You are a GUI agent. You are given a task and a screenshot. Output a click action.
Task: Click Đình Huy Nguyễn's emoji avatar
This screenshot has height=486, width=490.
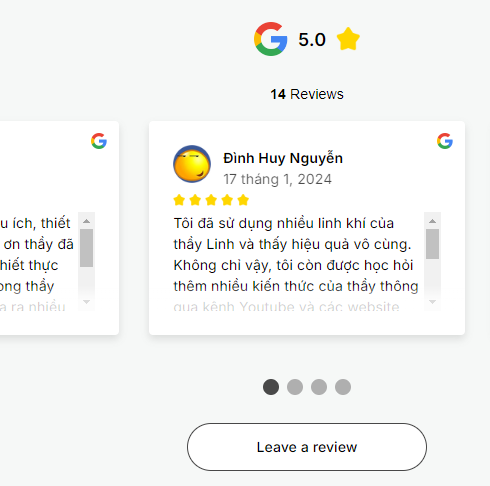pyautogui.click(x=192, y=164)
